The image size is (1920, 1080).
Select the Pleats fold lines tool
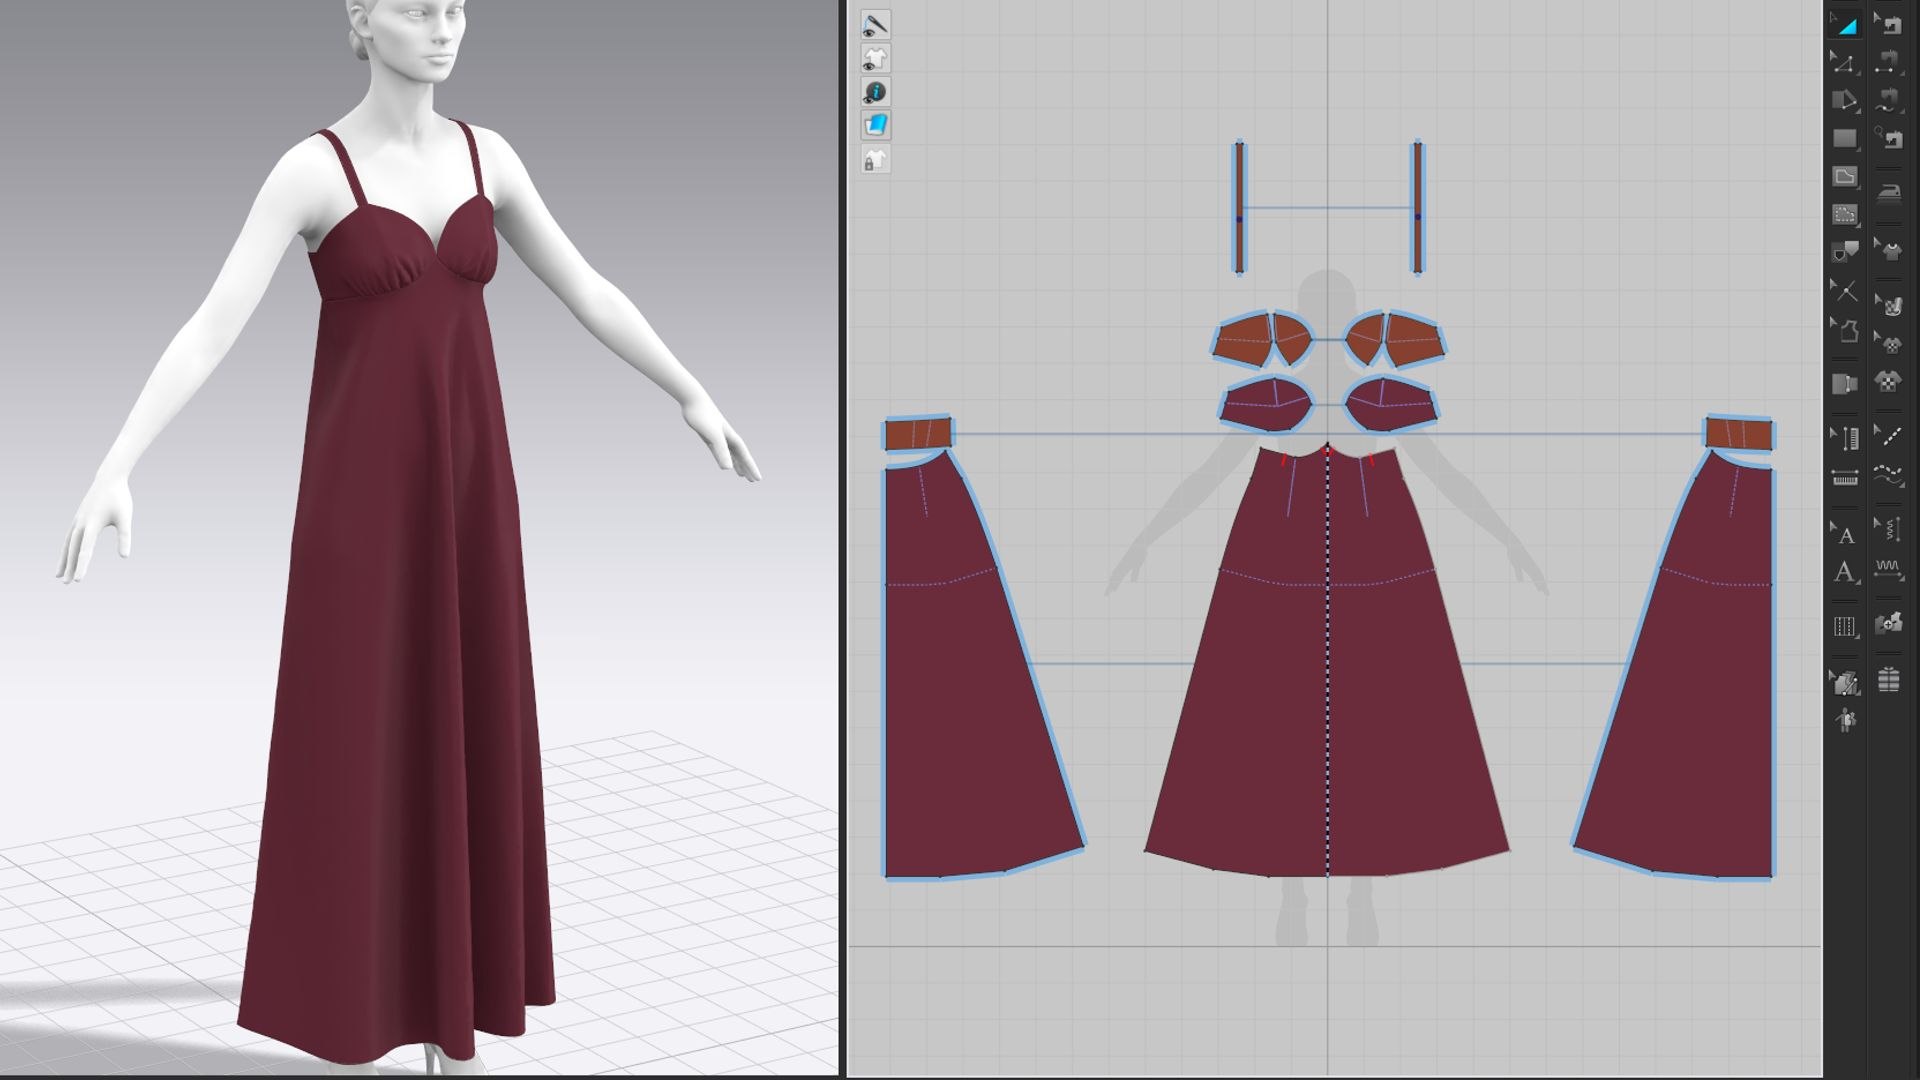click(x=1845, y=627)
